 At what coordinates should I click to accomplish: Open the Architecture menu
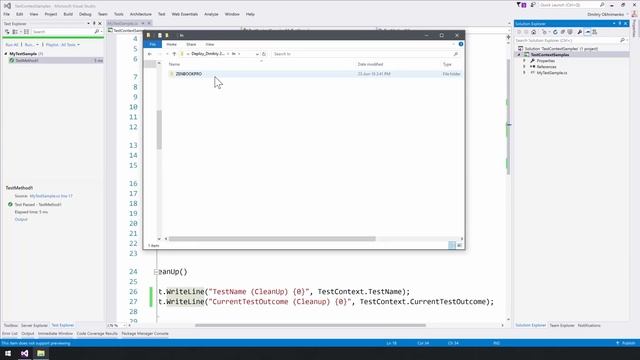click(x=140, y=14)
